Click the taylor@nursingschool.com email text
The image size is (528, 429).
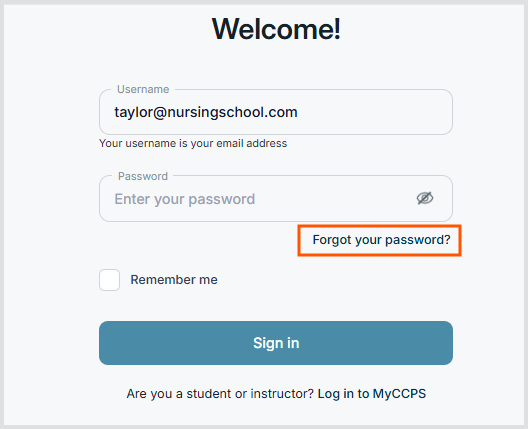point(206,112)
